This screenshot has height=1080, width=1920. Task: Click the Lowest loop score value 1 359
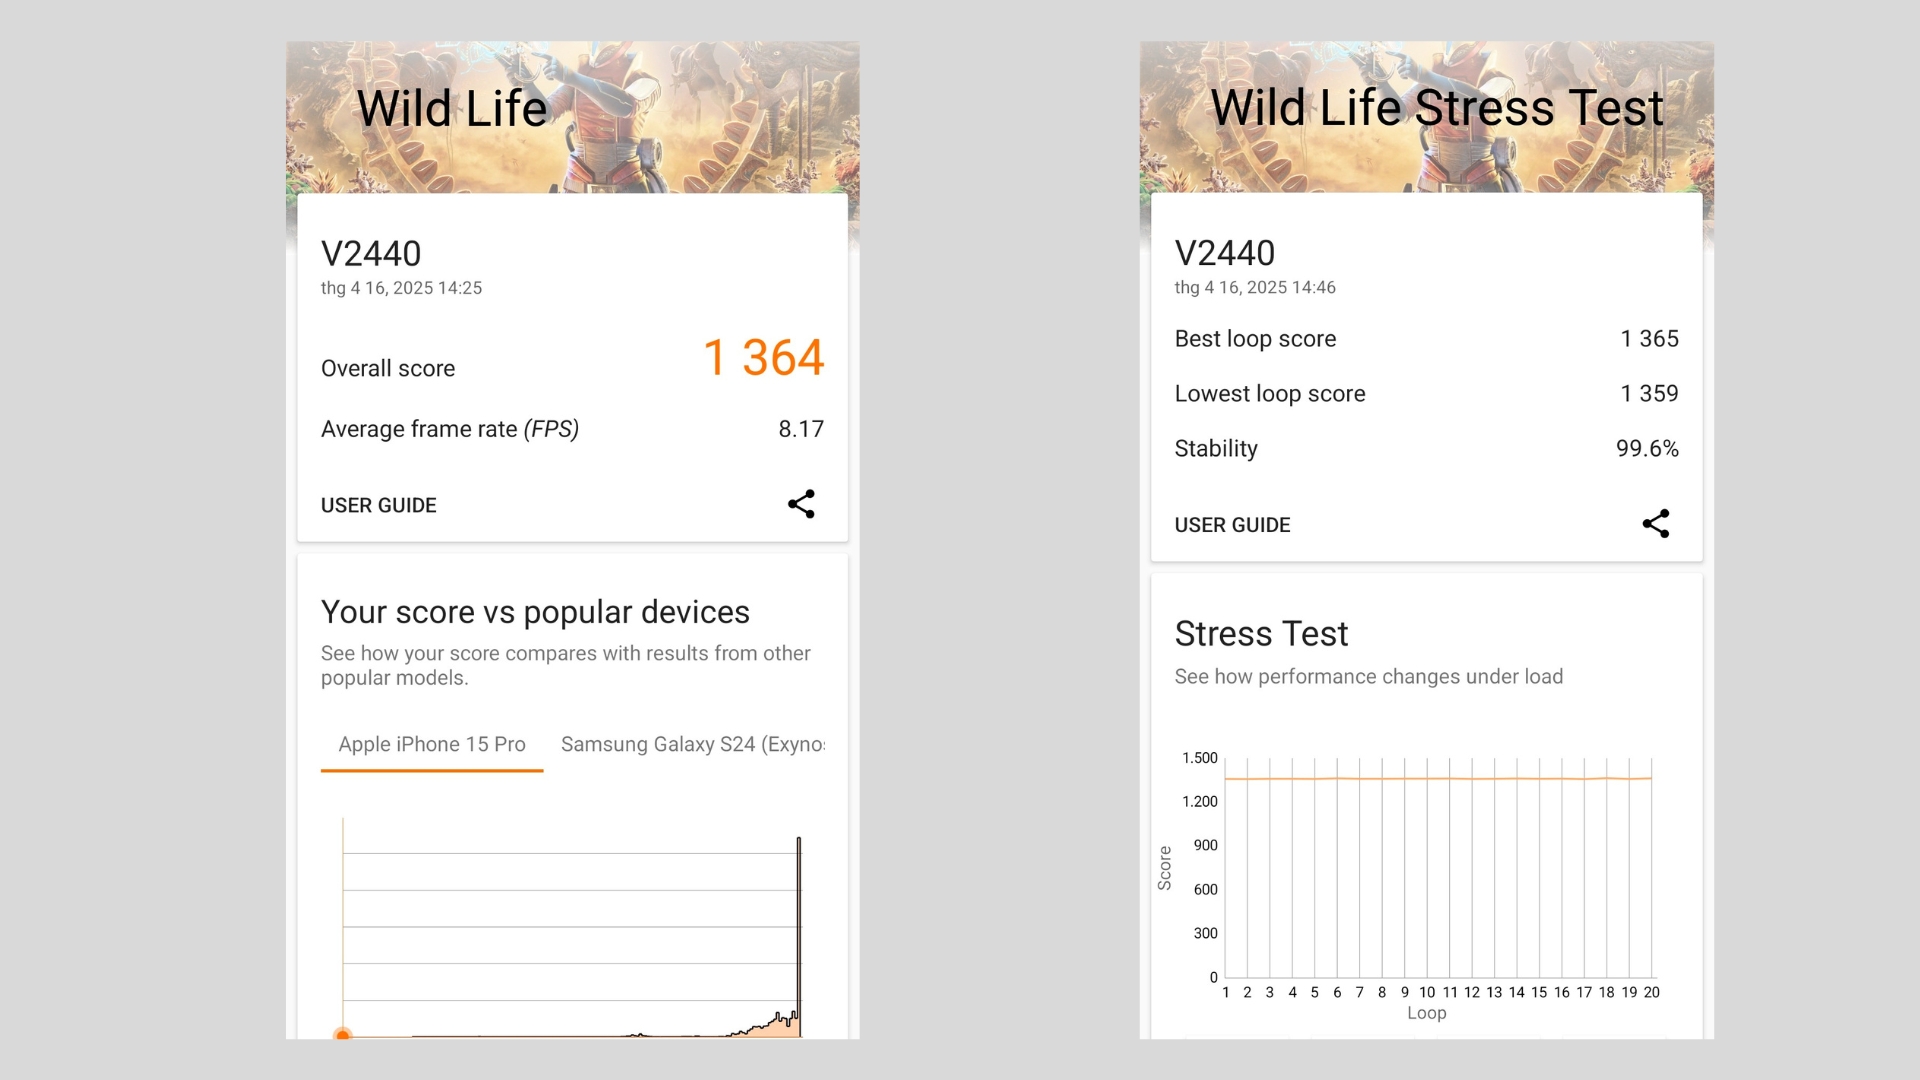pos(1649,394)
